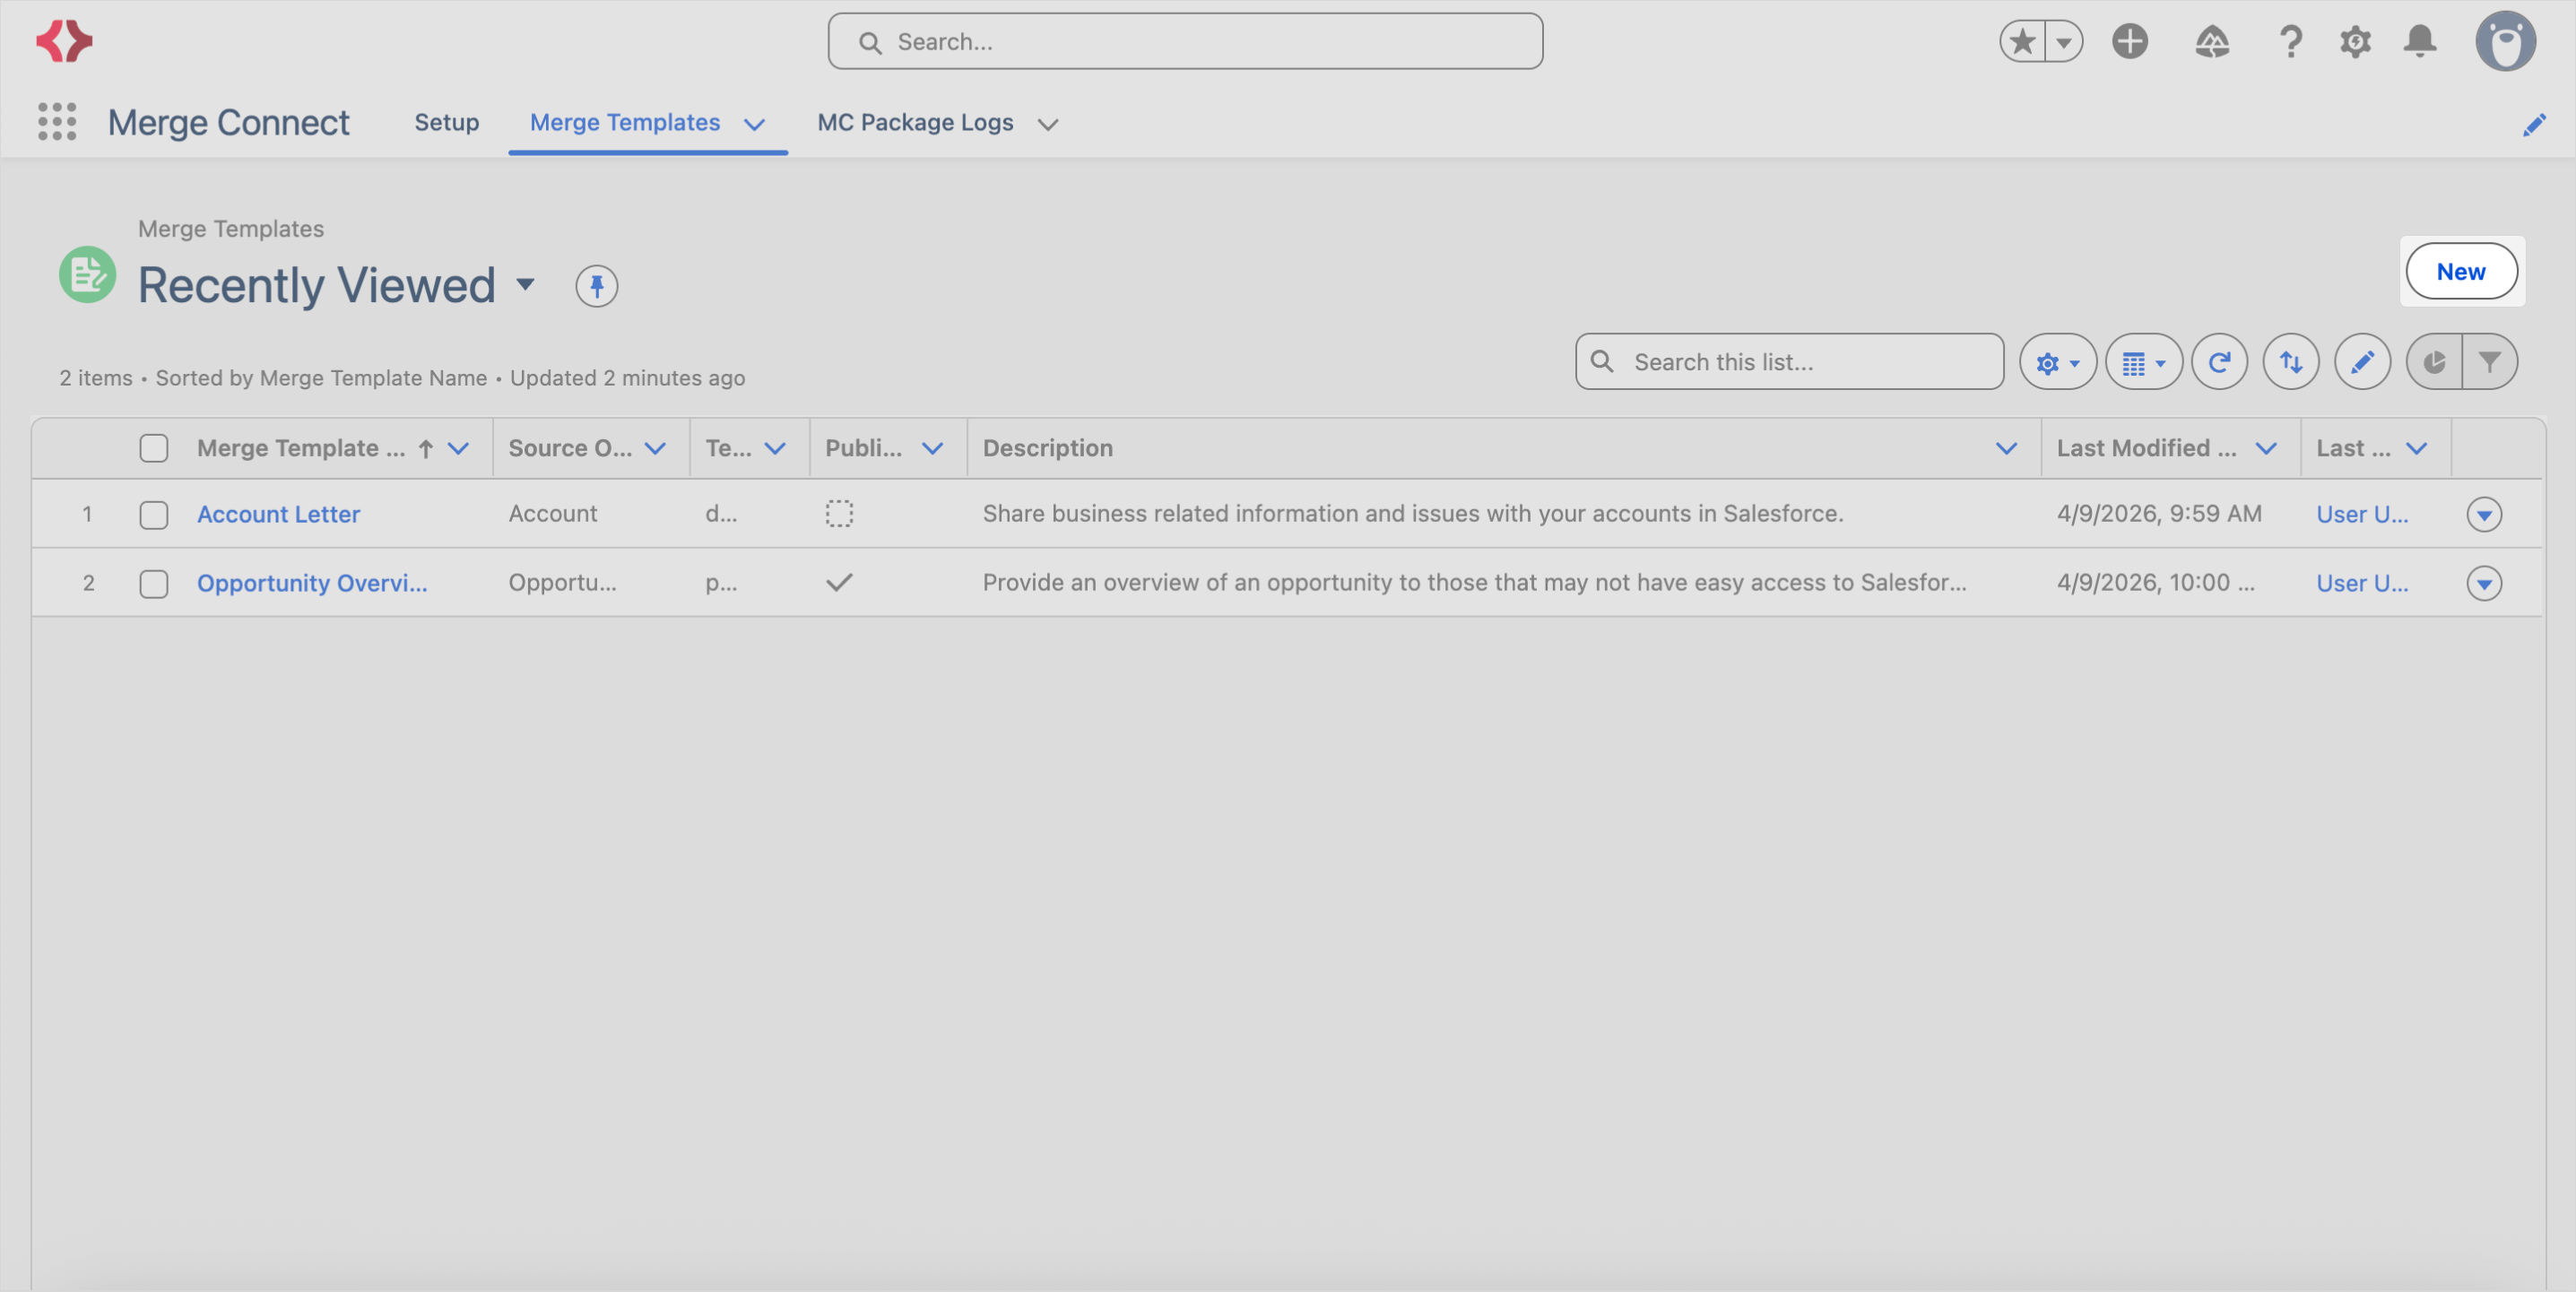Switch to the Setup tab
This screenshot has width=2576, height=1292.
(447, 122)
